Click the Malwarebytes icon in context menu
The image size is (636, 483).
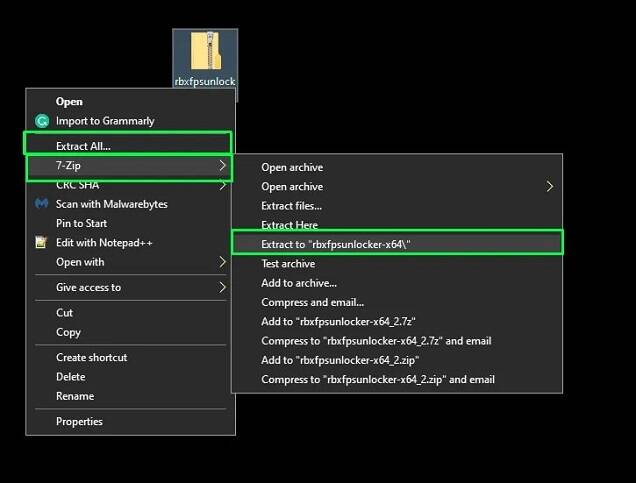point(41,204)
